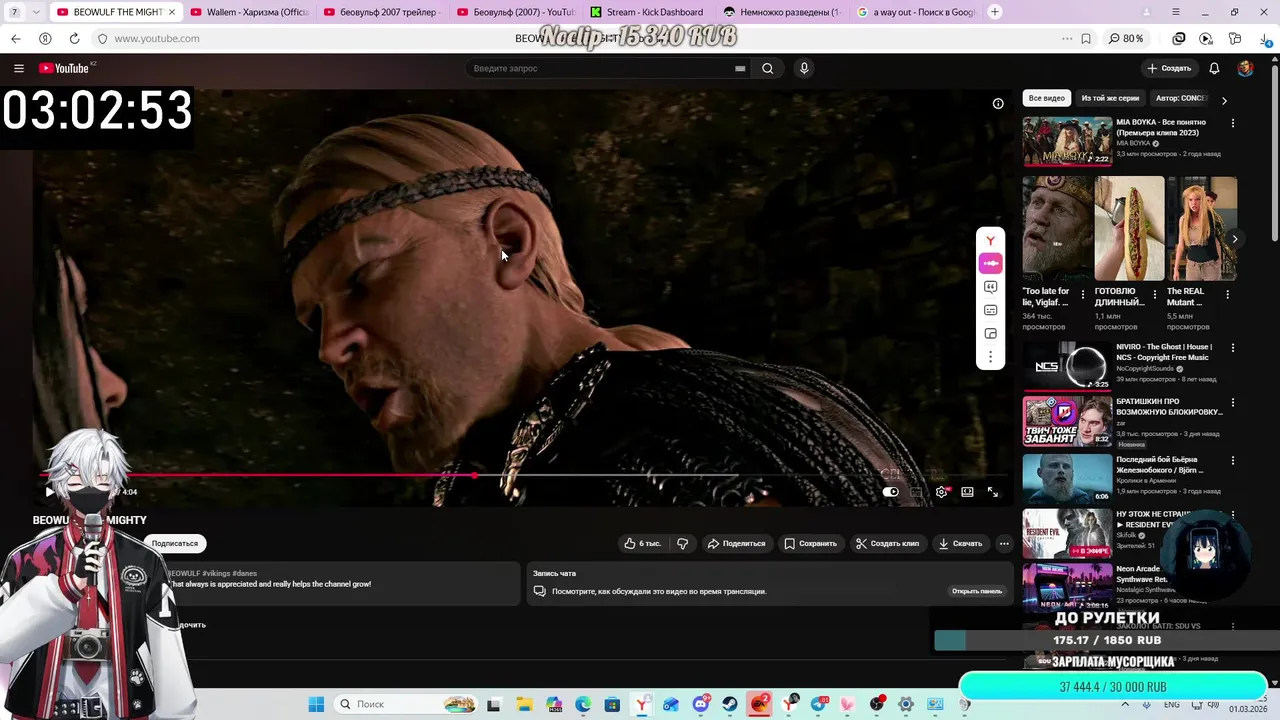
Task: Start voice search with microphone
Action: (x=804, y=68)
